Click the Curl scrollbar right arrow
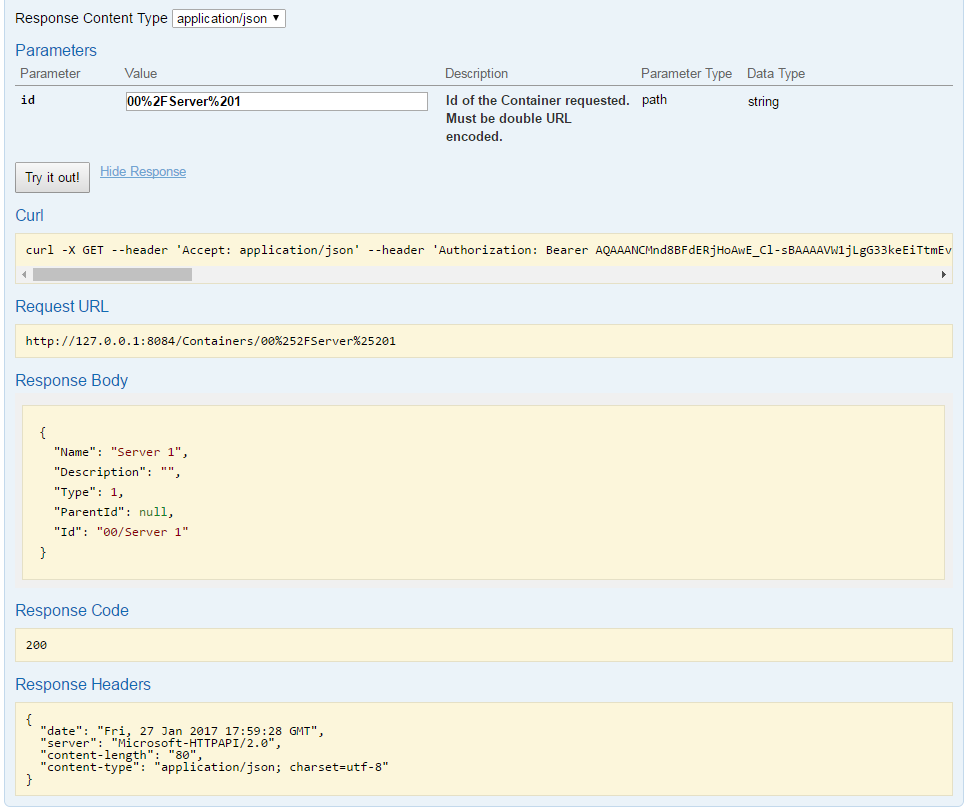Viewport: 972px width, 812px height. pos(943,274)
